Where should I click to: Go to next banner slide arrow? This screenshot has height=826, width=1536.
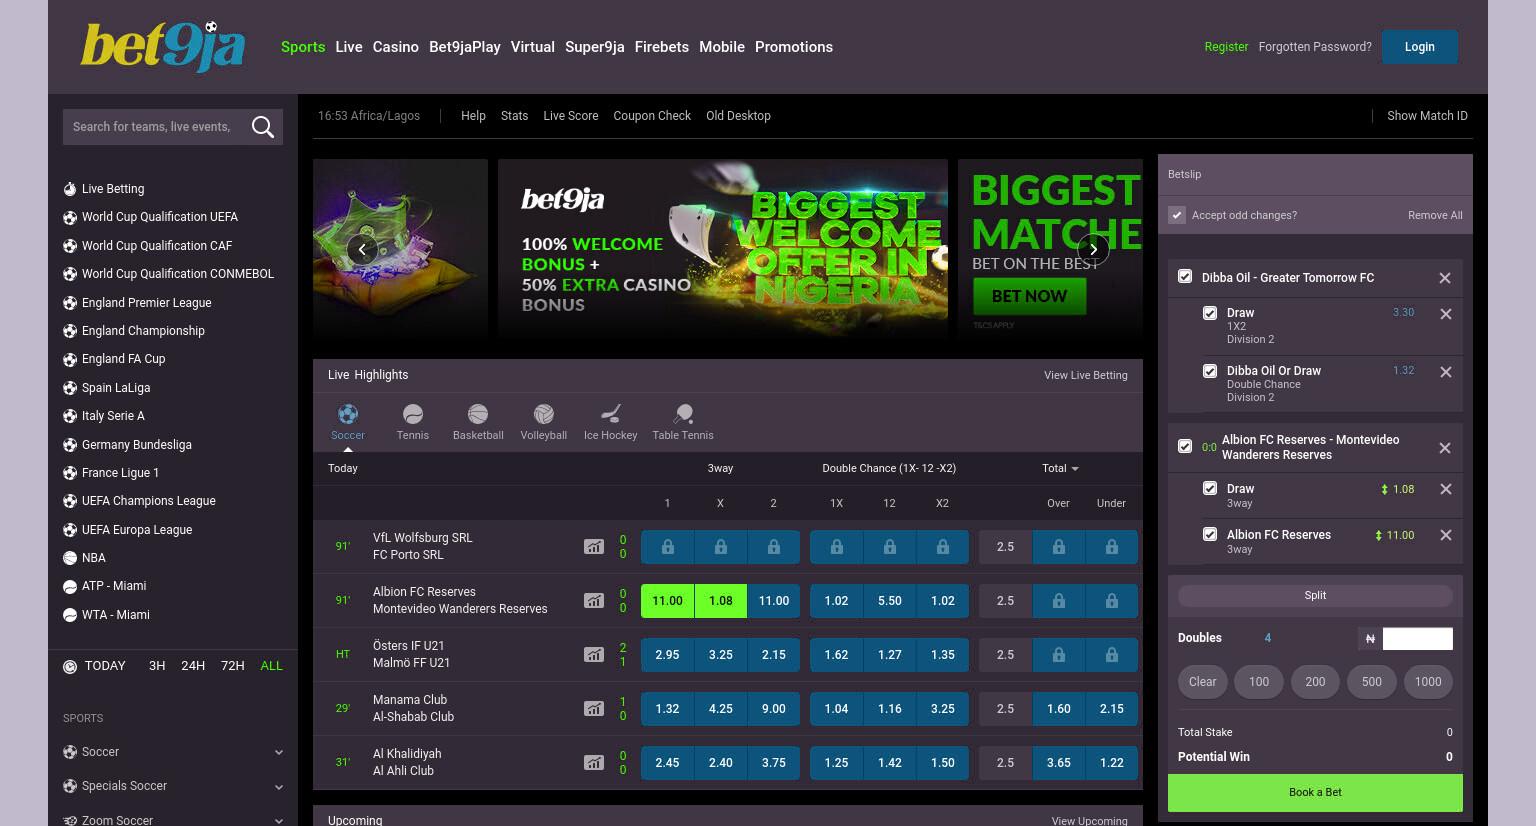(x=1093, y=249)
